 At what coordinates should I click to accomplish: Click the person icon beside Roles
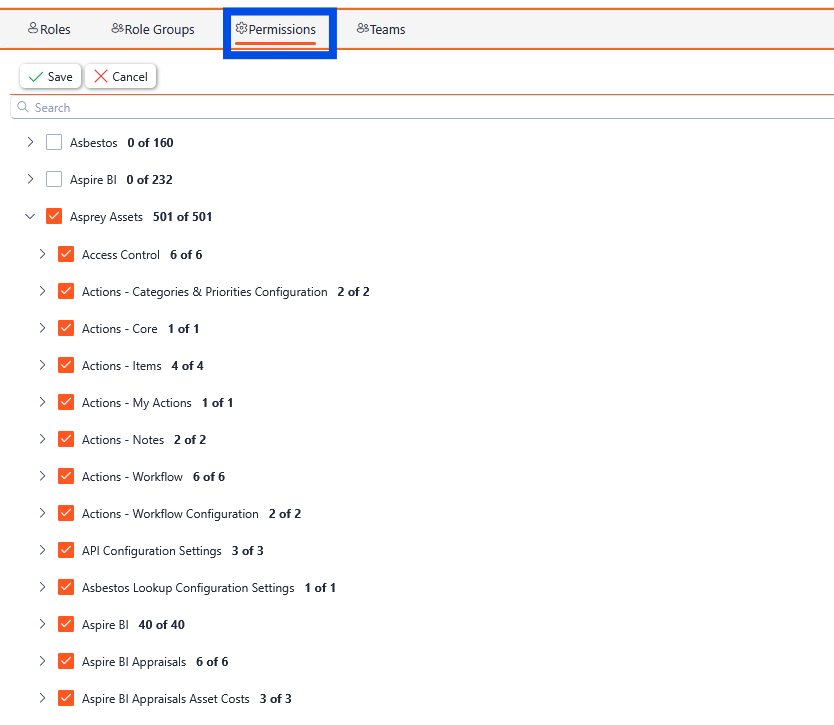point(33,29)
